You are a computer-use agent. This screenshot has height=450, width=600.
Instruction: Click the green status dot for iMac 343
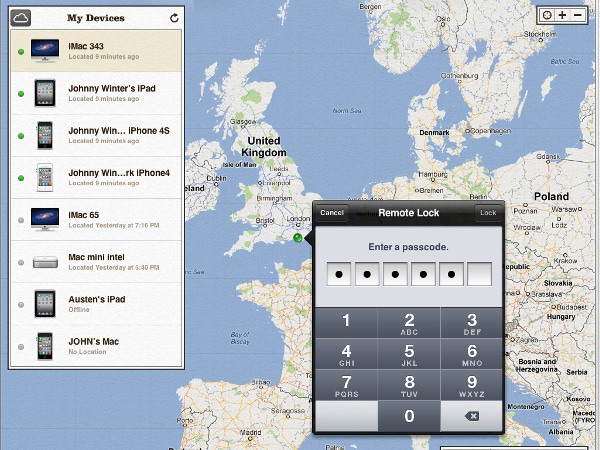click(21, 52)
